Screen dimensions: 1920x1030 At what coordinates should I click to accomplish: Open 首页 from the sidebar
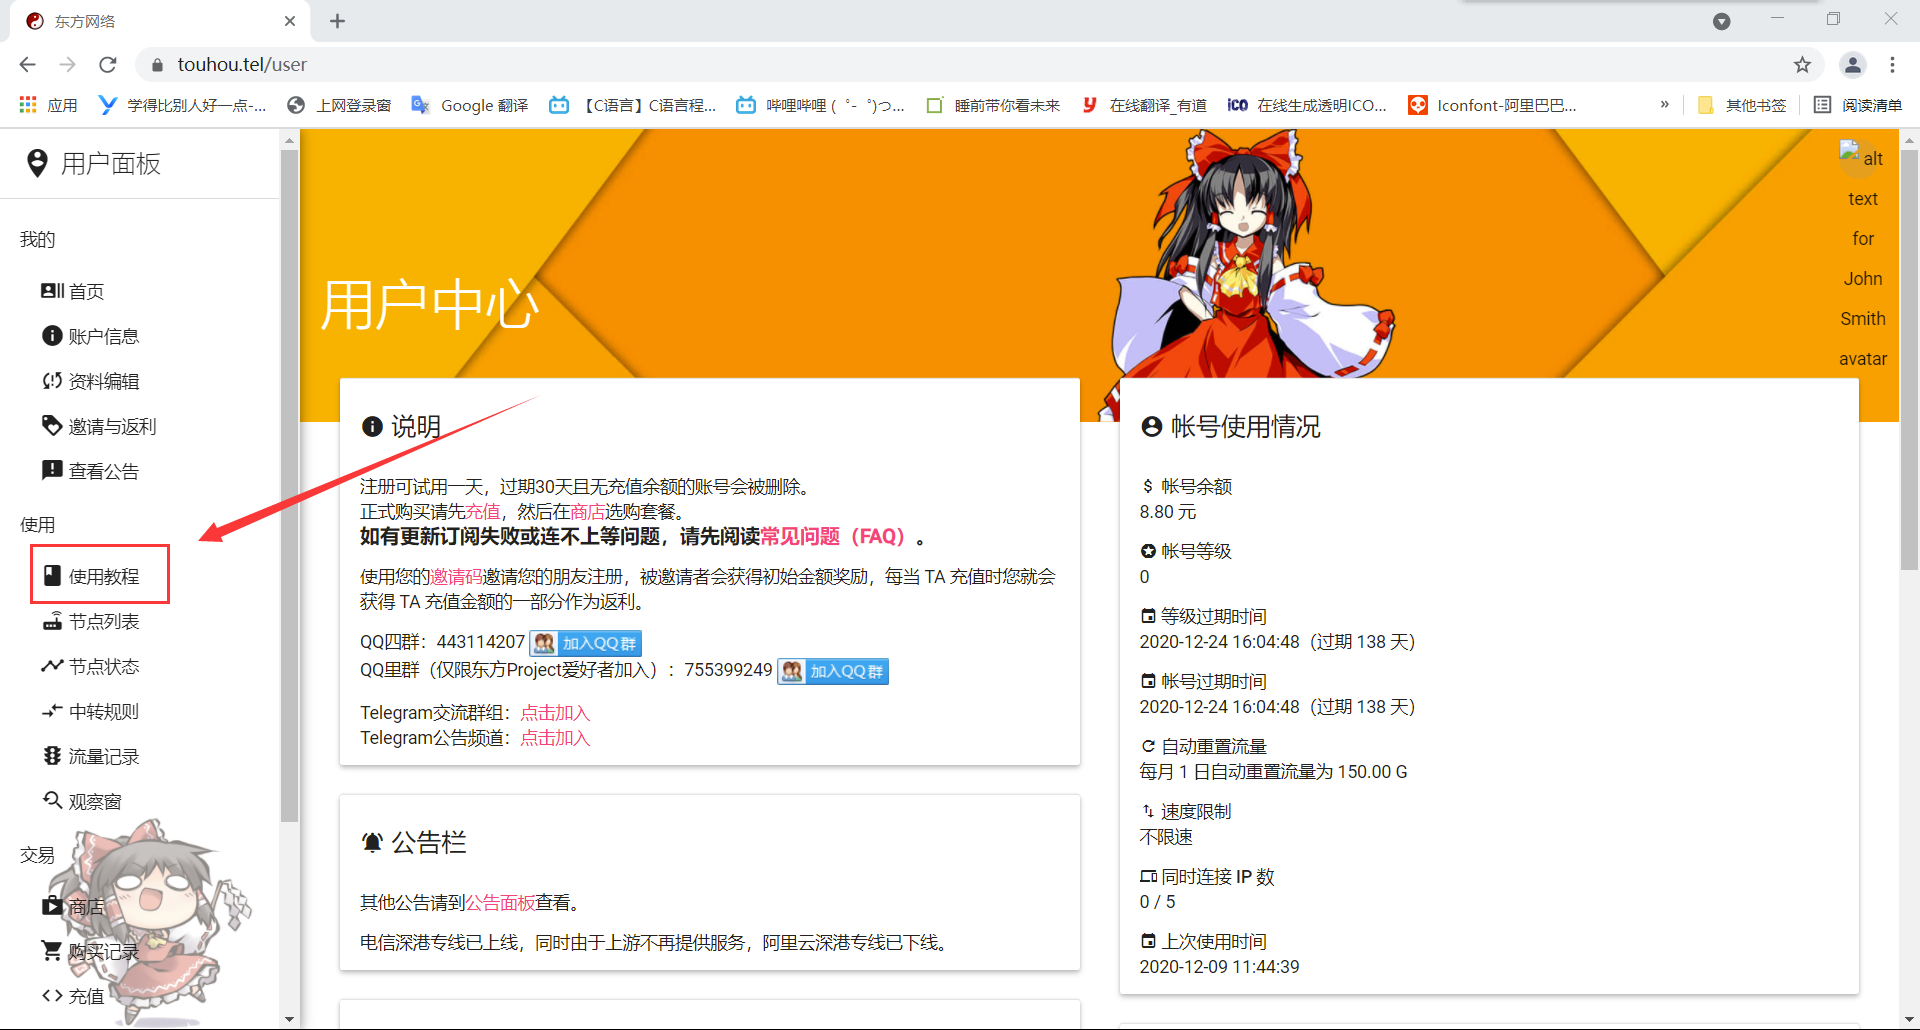click(86, 291)
